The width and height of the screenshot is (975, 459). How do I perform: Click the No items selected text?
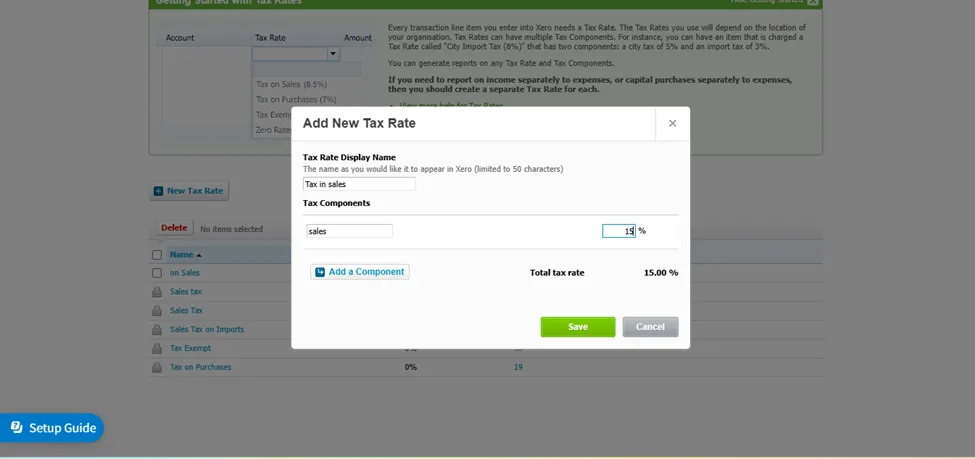[231, 229]
